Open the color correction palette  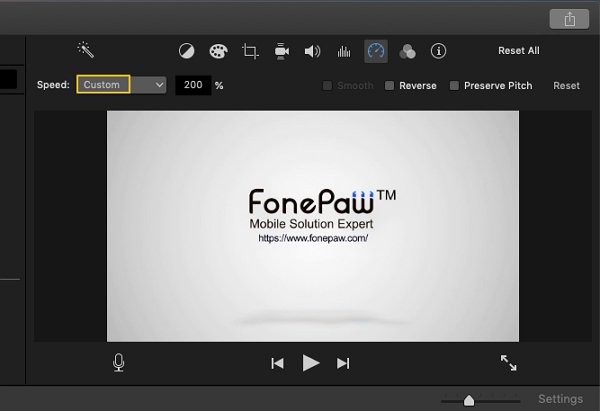218,51
